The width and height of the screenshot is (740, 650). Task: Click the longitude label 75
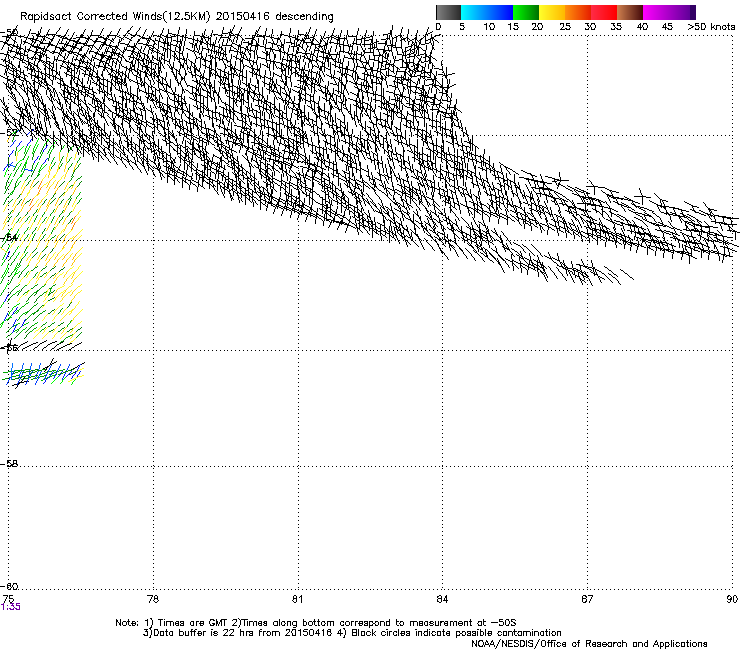pos(8,599)
